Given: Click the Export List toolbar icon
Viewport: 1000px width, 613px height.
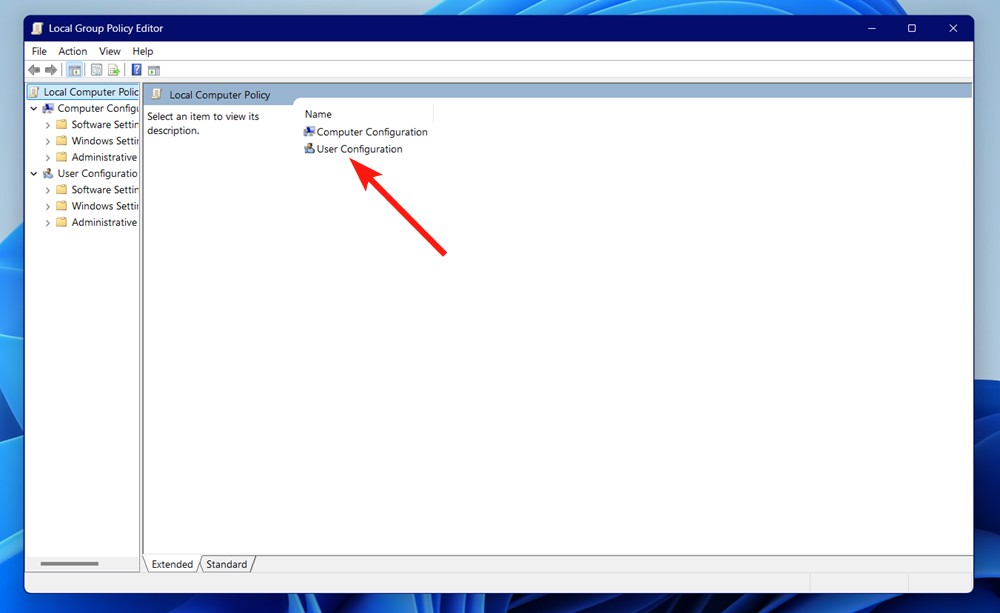Looking at the screenshot, I should tap(114, 70).
